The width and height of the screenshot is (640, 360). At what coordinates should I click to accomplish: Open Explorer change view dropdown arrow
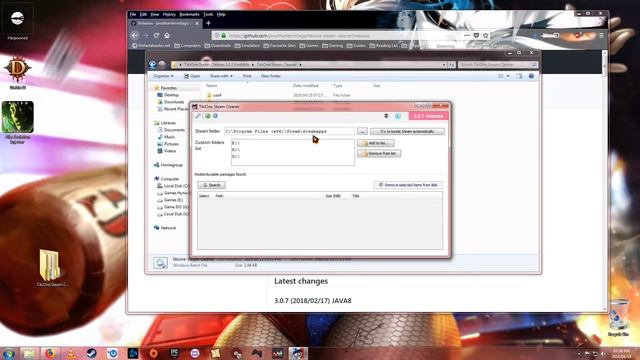point(508,76)
